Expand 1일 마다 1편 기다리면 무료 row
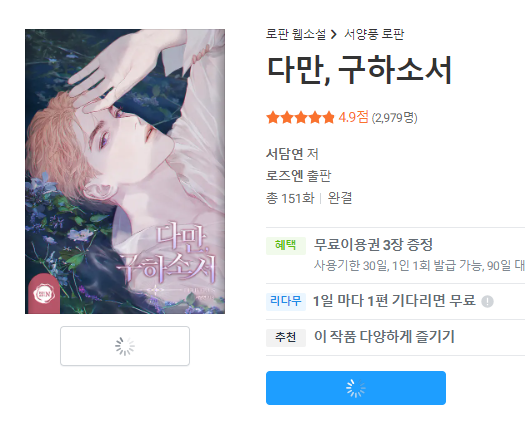The width and height of the screenshot is (525, 425). coord(395,301)
